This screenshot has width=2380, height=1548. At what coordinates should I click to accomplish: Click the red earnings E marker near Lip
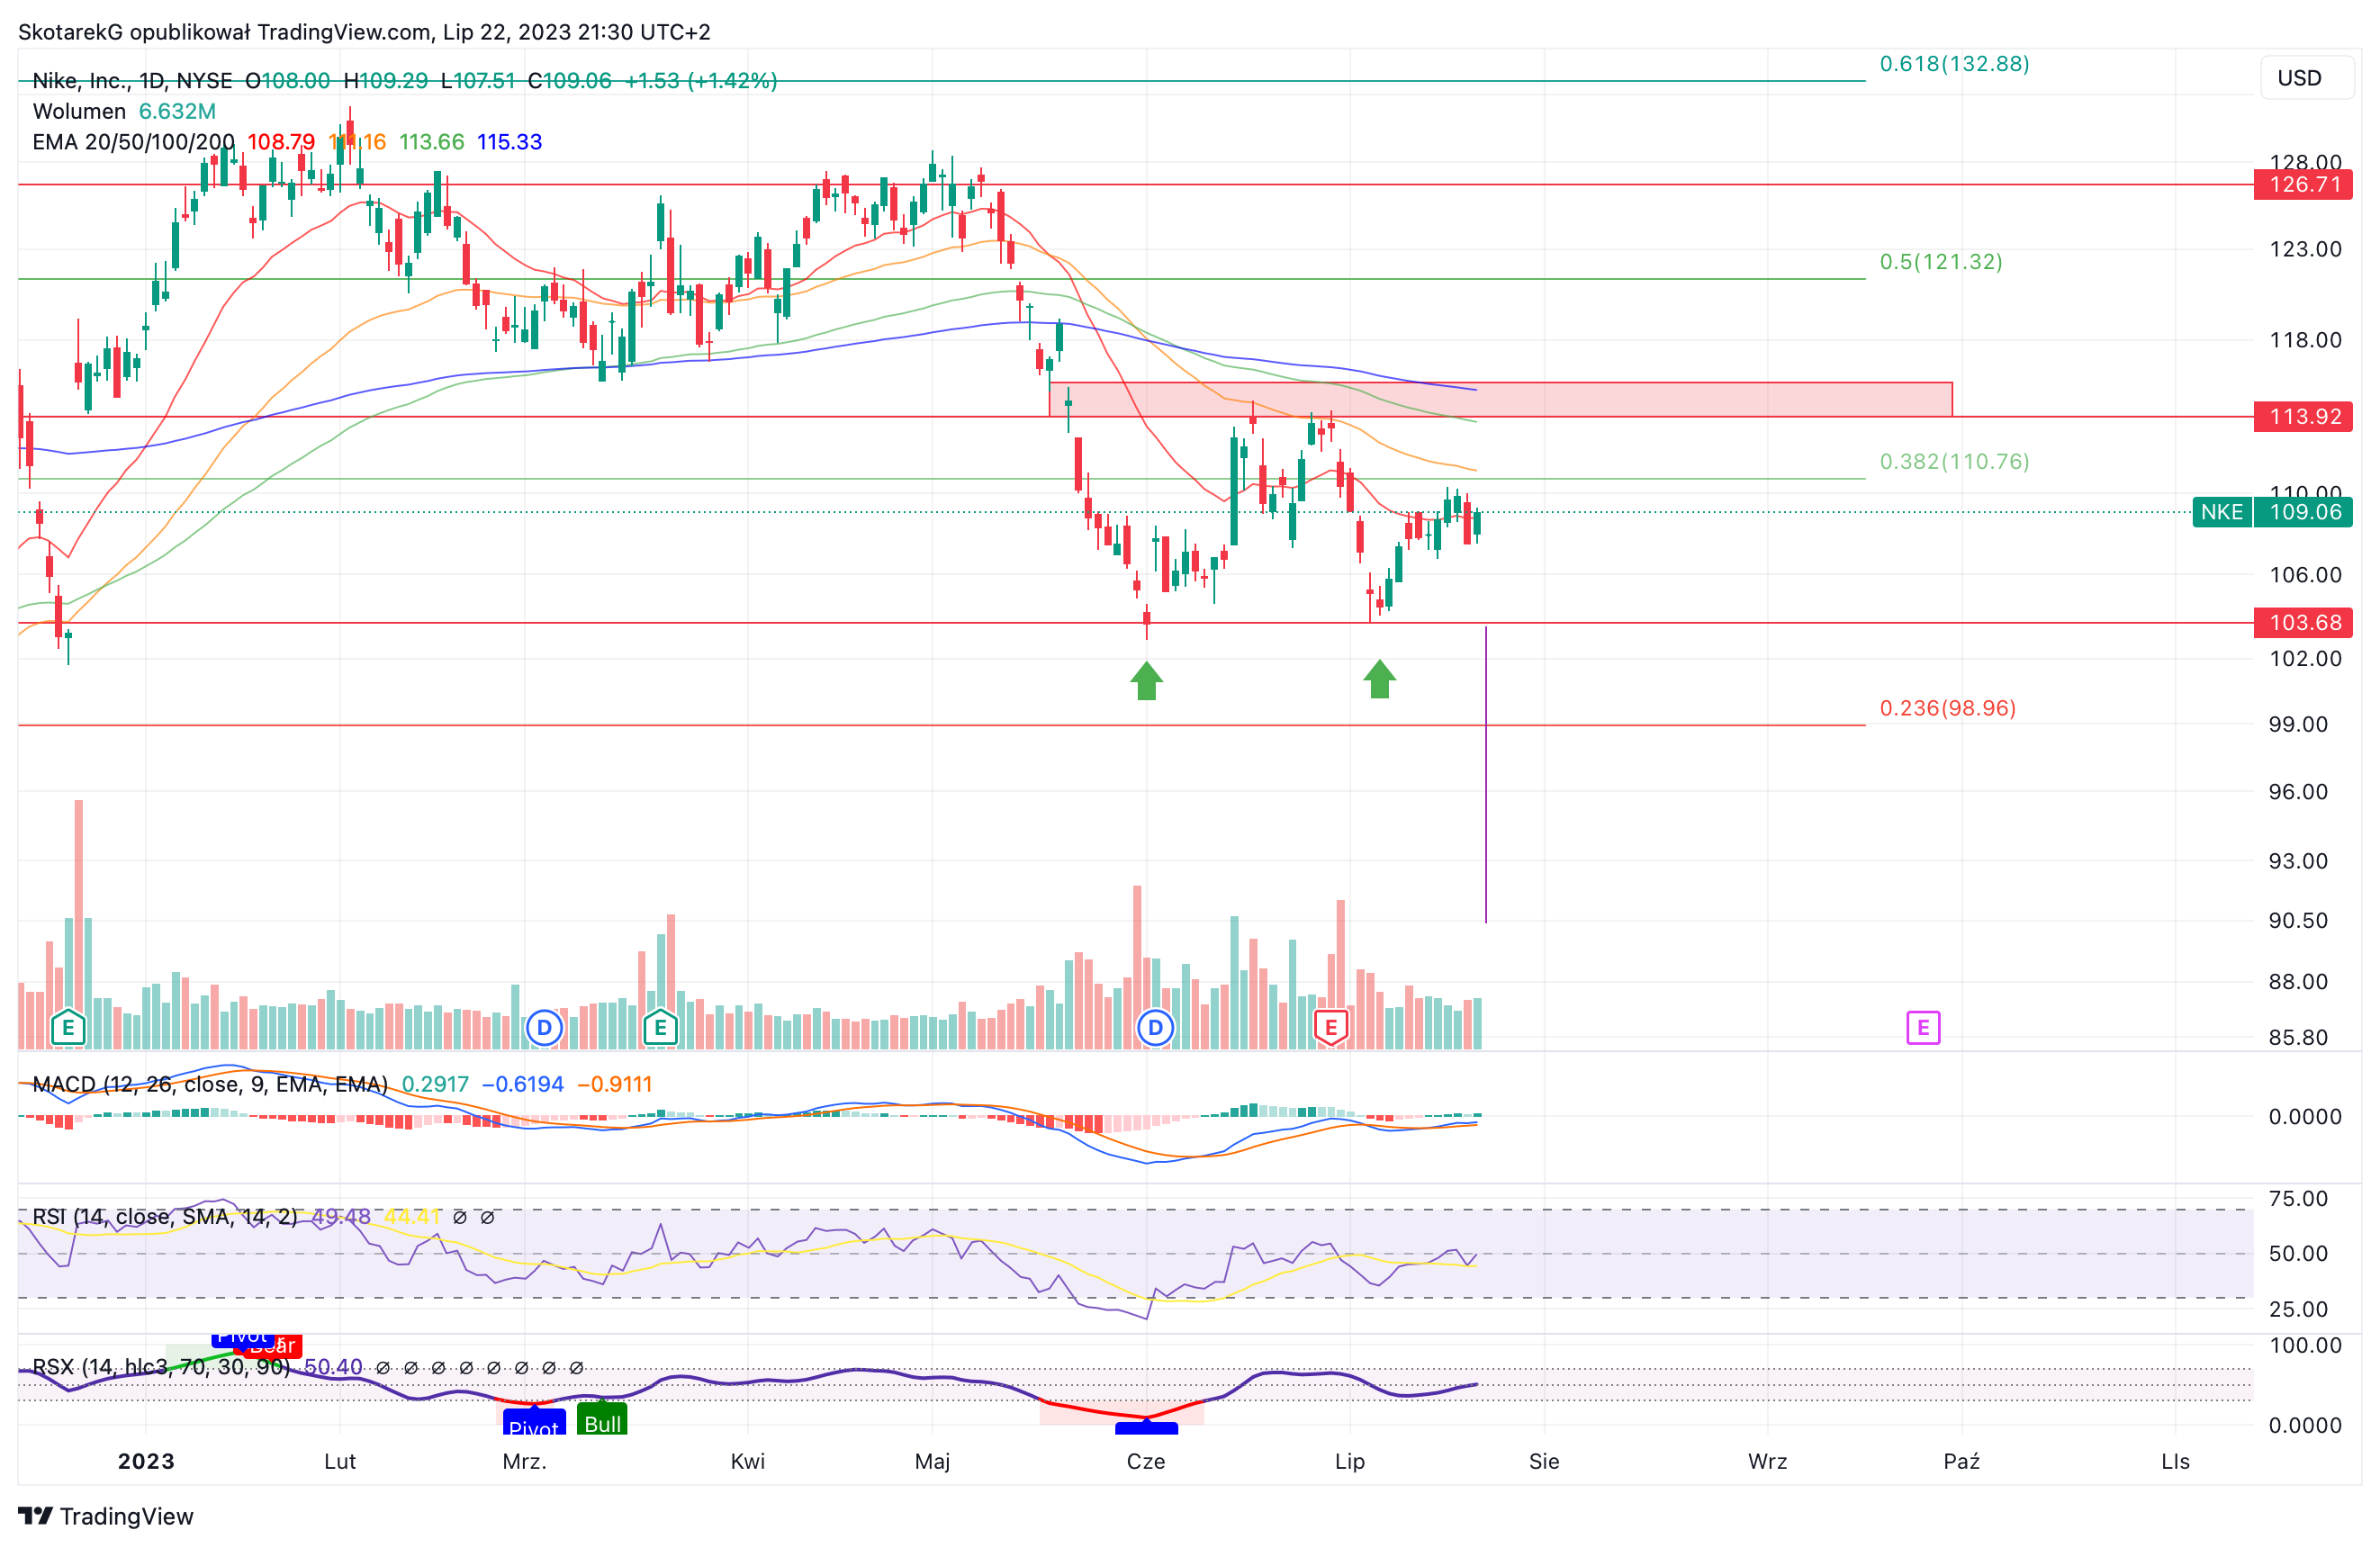pyautogui.click(x=1331, y=1027)
